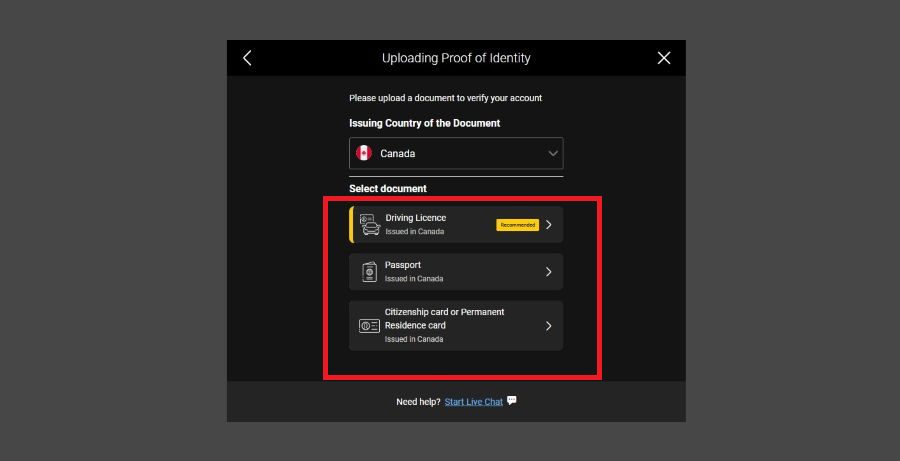Select Citizenship card or Permanent Residence card

point(456,326)
